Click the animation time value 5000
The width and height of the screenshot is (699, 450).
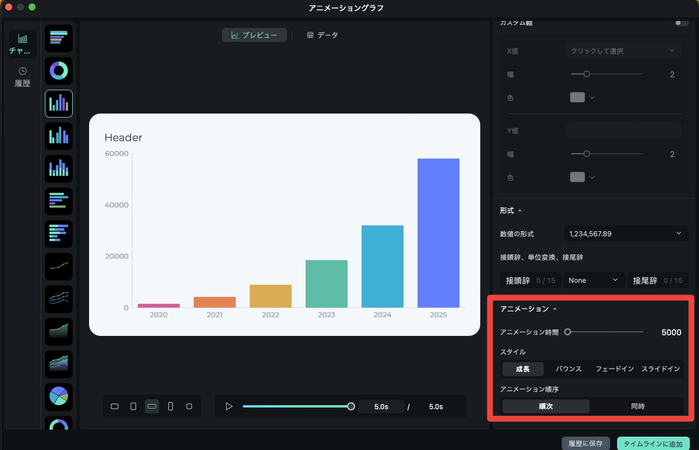671,332
